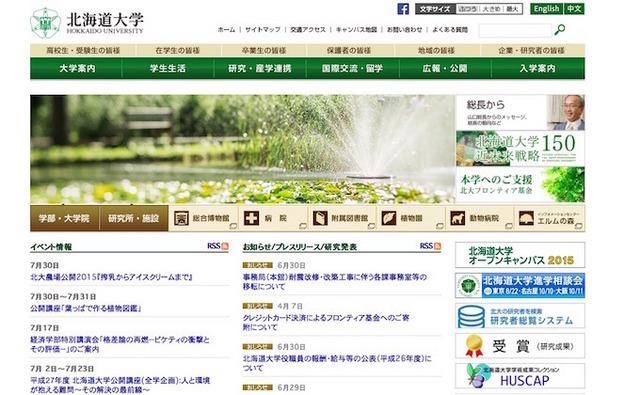This screenshot has height=395, width=640.
Task: Select 高校生・受験生の皆様 audience tab
Action: [x=83, y=51]
